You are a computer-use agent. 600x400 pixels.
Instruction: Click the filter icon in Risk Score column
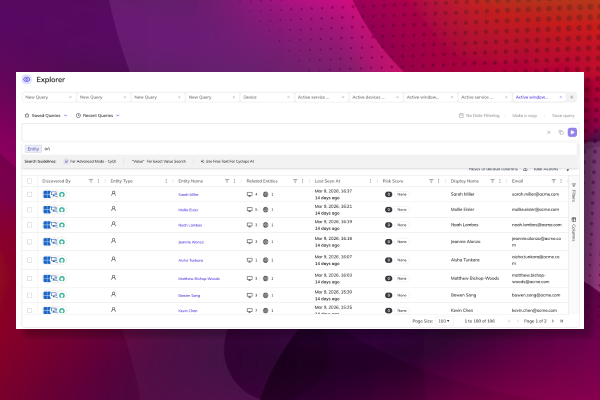(431, 181)
